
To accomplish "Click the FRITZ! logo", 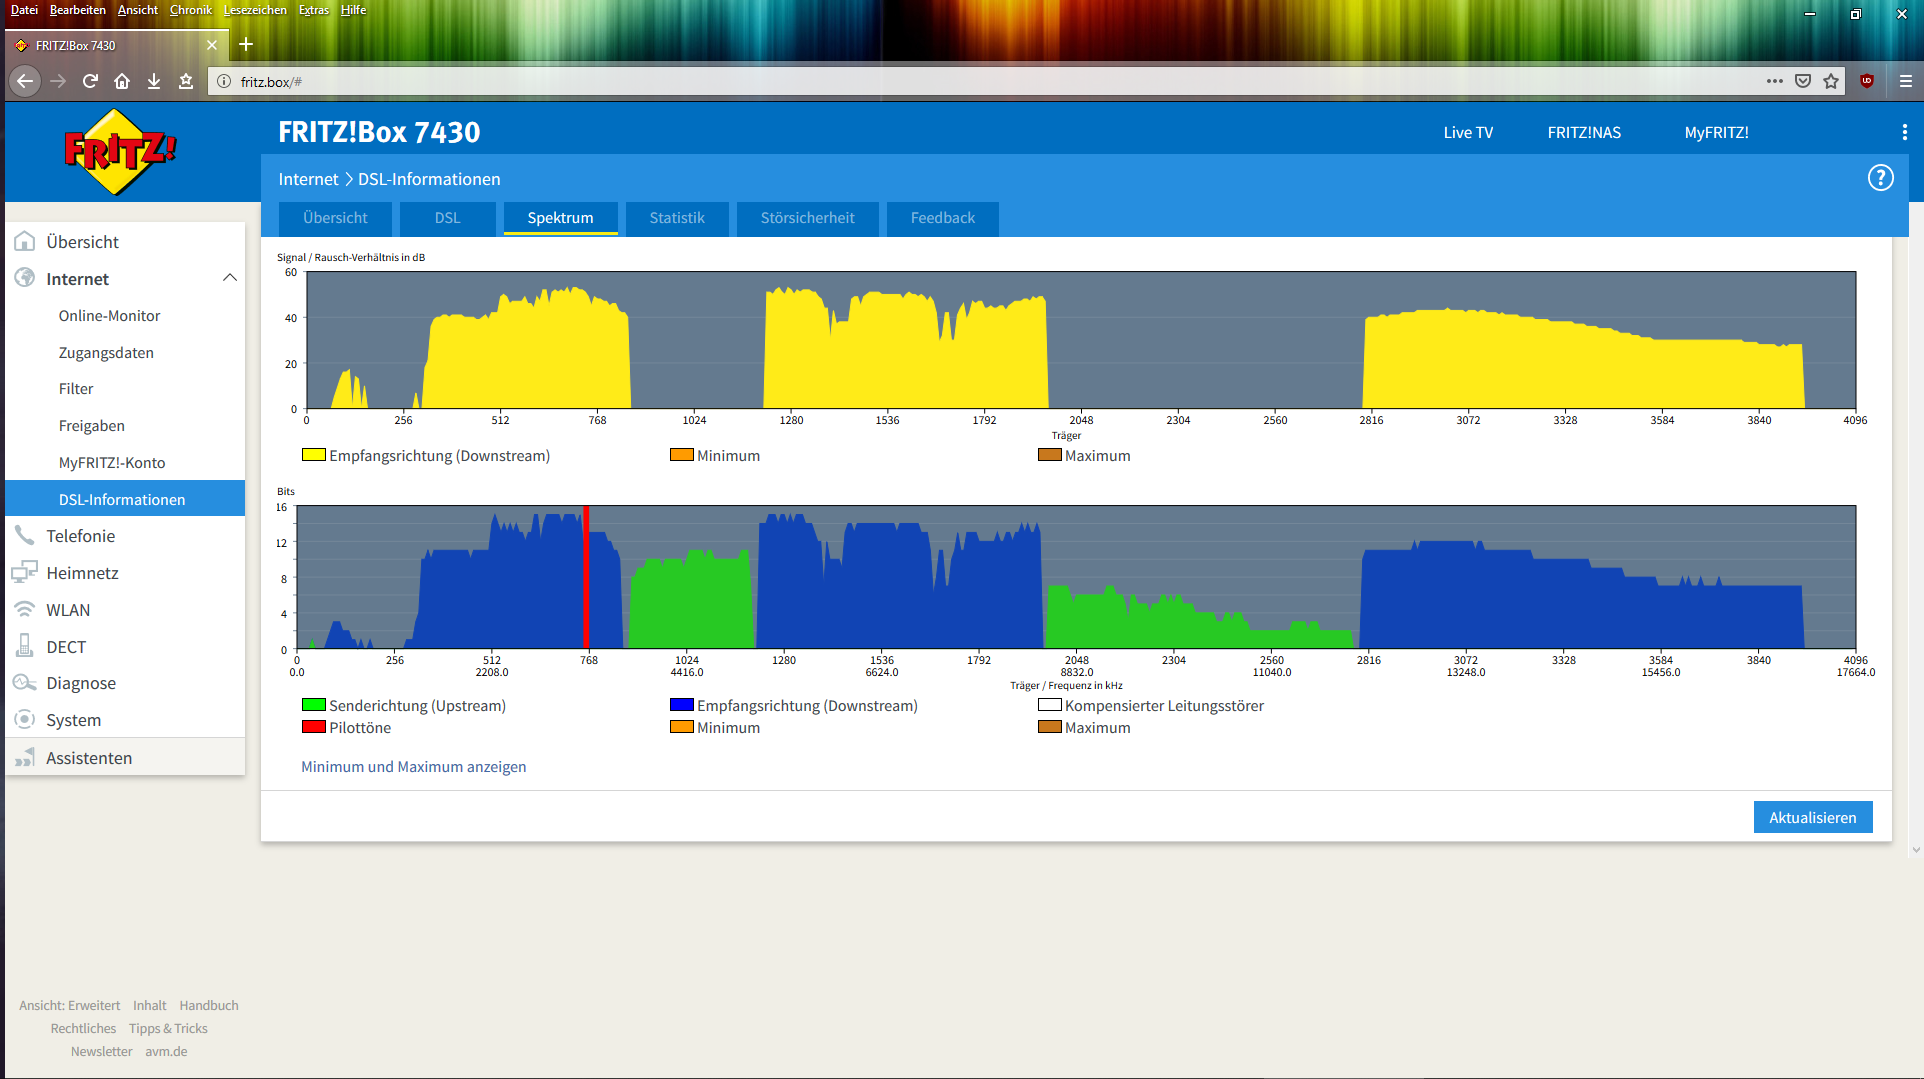I will pos(120,151).
